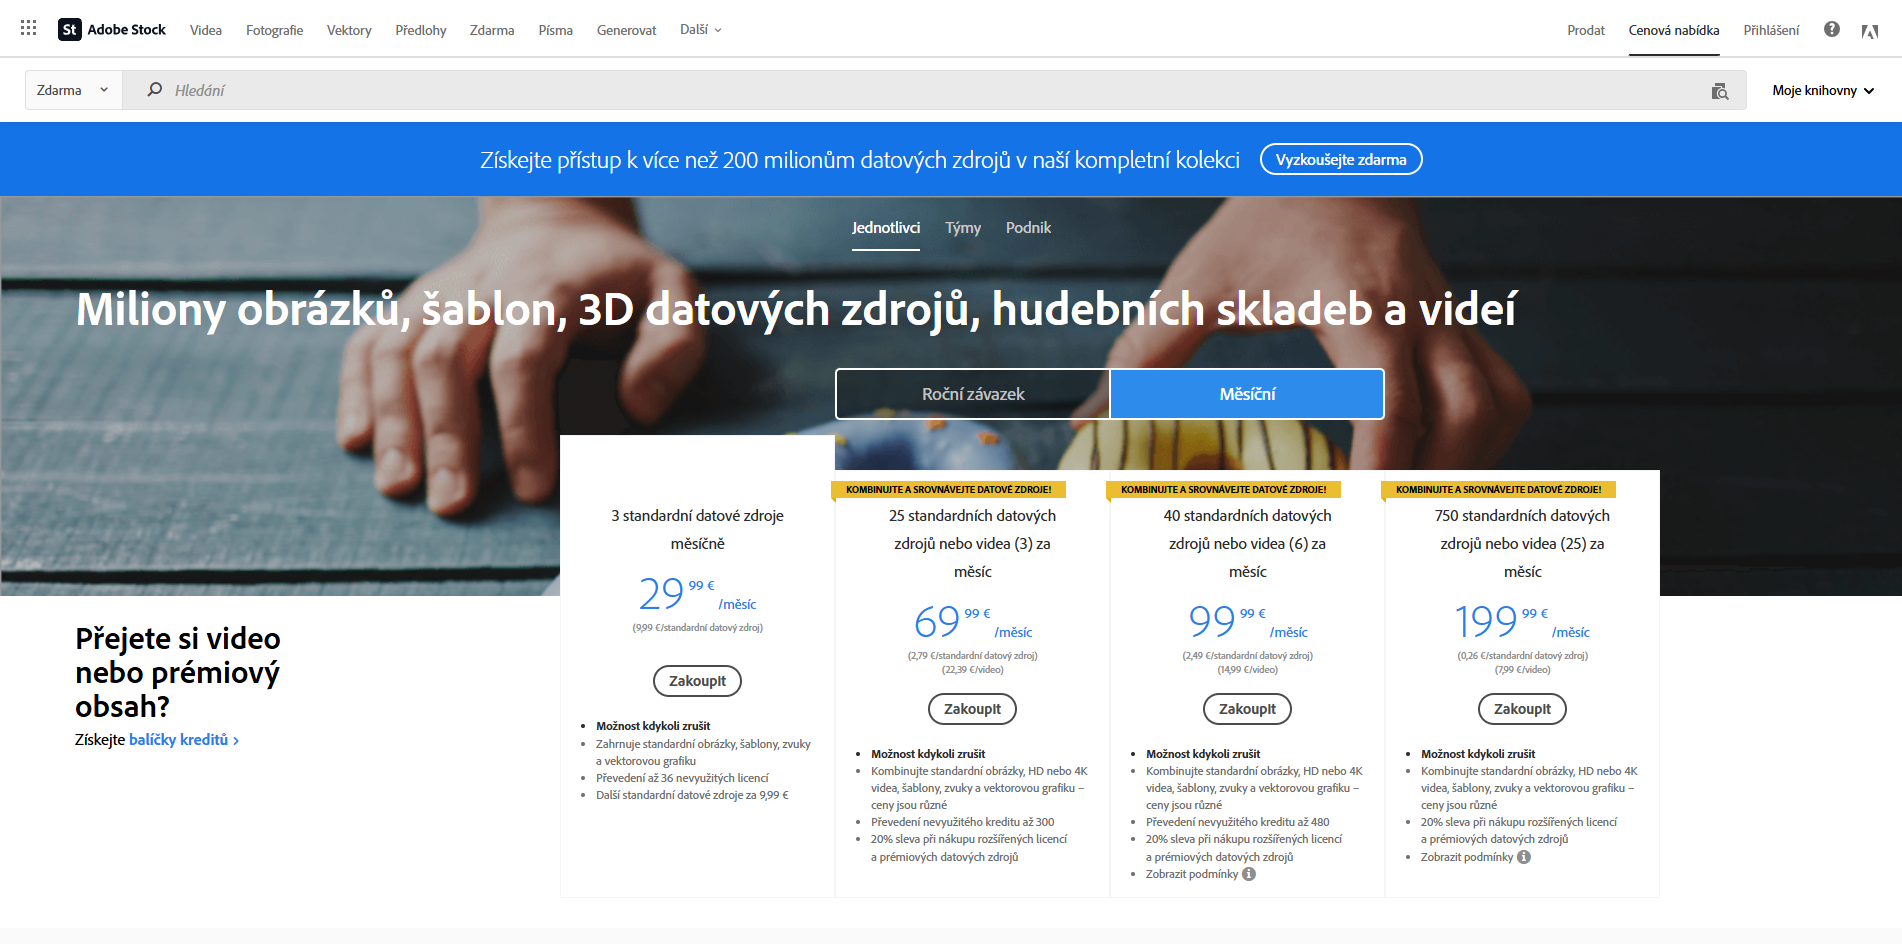
Task: Open the Cenová nabídka page link
Action: (x=1674, y=30)
